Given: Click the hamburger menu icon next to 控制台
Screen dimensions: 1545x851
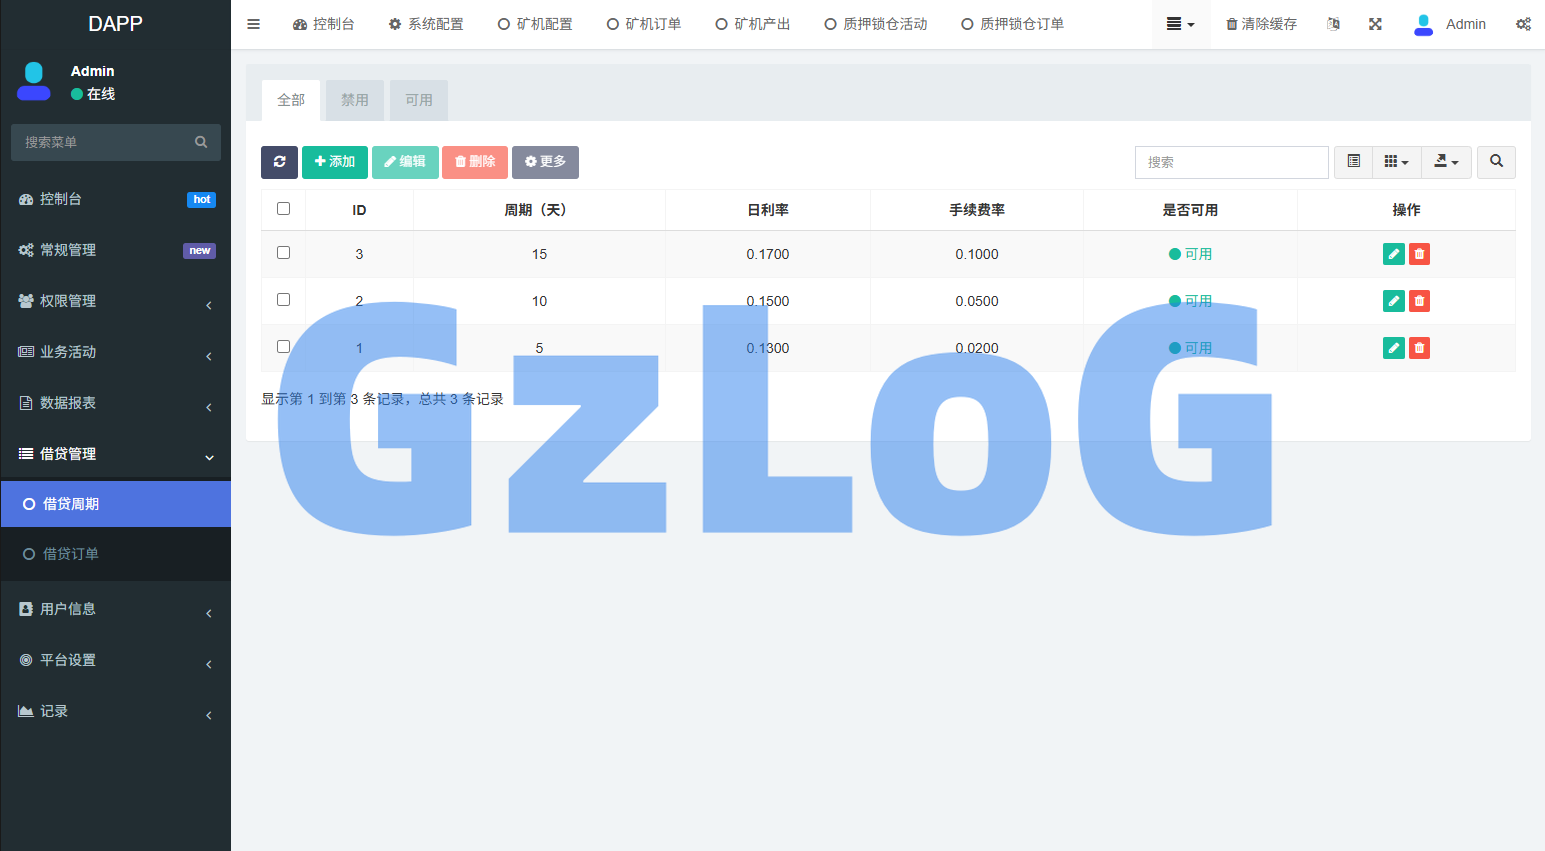Looking at the screenshot, I should point(253,23).
